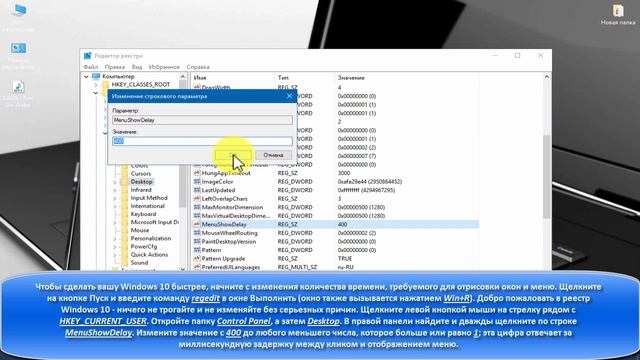Click the ImageColor value icon
The image size is (640, 360).
[x=197, y=182]
